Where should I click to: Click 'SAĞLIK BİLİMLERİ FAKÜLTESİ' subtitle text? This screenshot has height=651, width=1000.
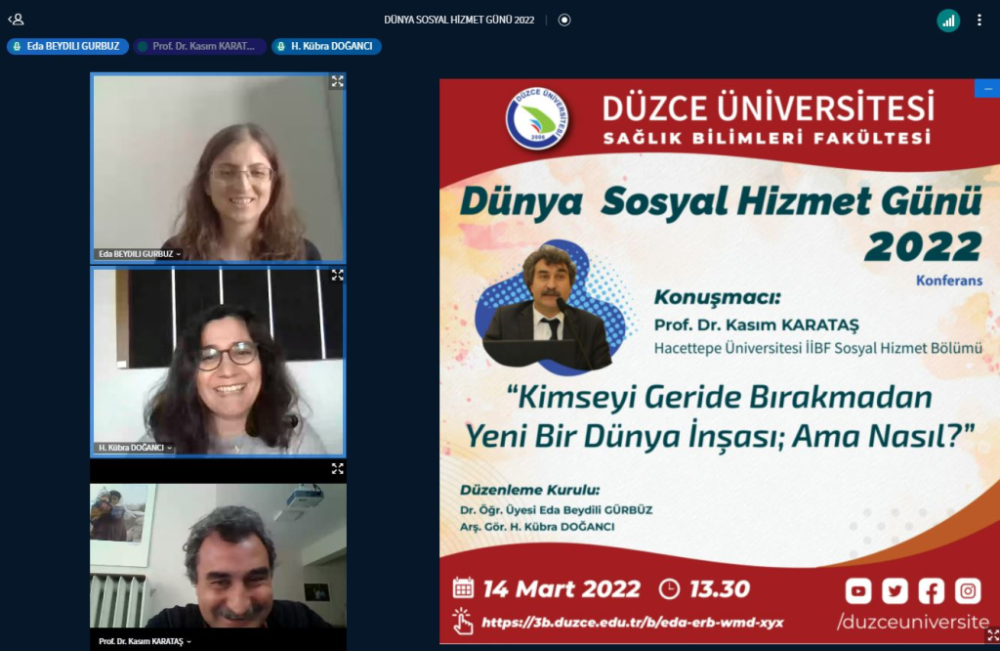767,138
